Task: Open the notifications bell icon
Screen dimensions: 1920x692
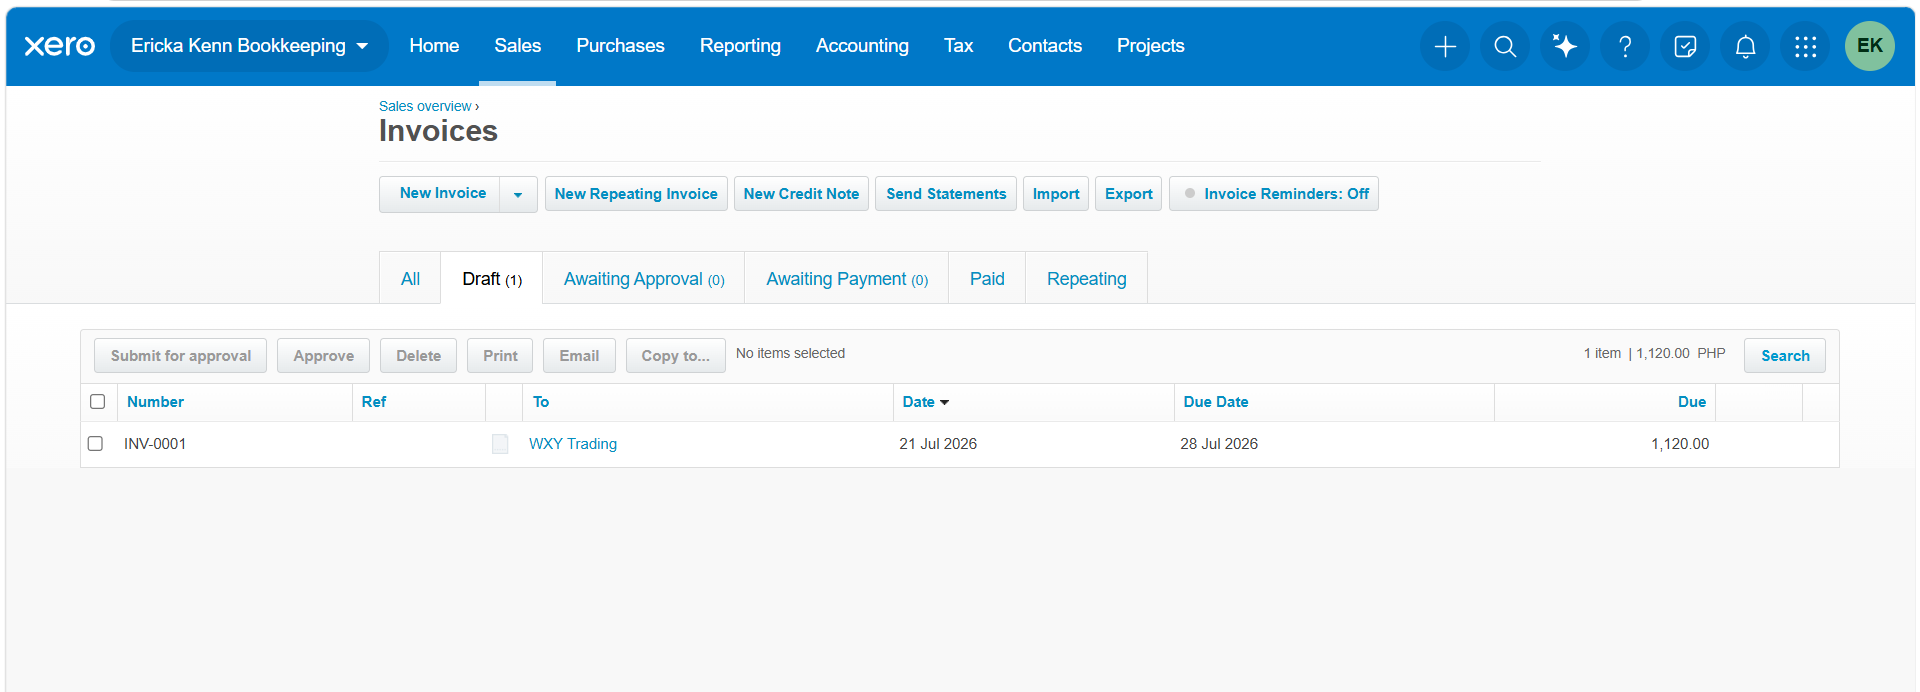Action: tap(1745, 46)
